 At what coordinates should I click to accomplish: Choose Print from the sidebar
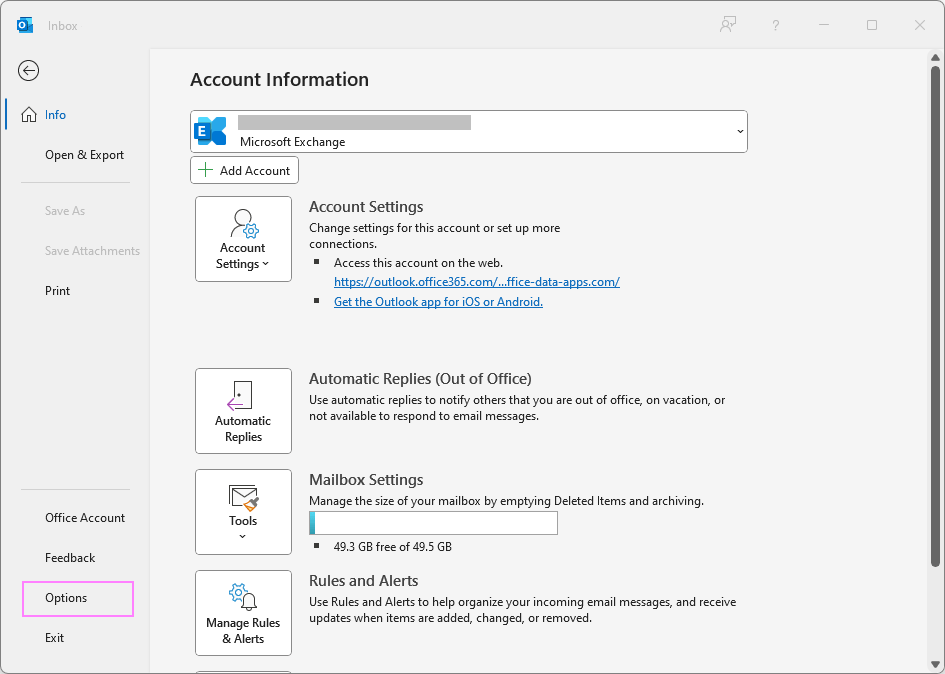[x=58, y=291]
